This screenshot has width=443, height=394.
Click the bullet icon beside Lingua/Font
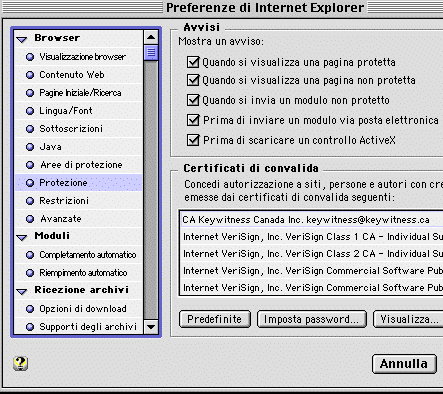pyautogui.click(x=30, y=111)
